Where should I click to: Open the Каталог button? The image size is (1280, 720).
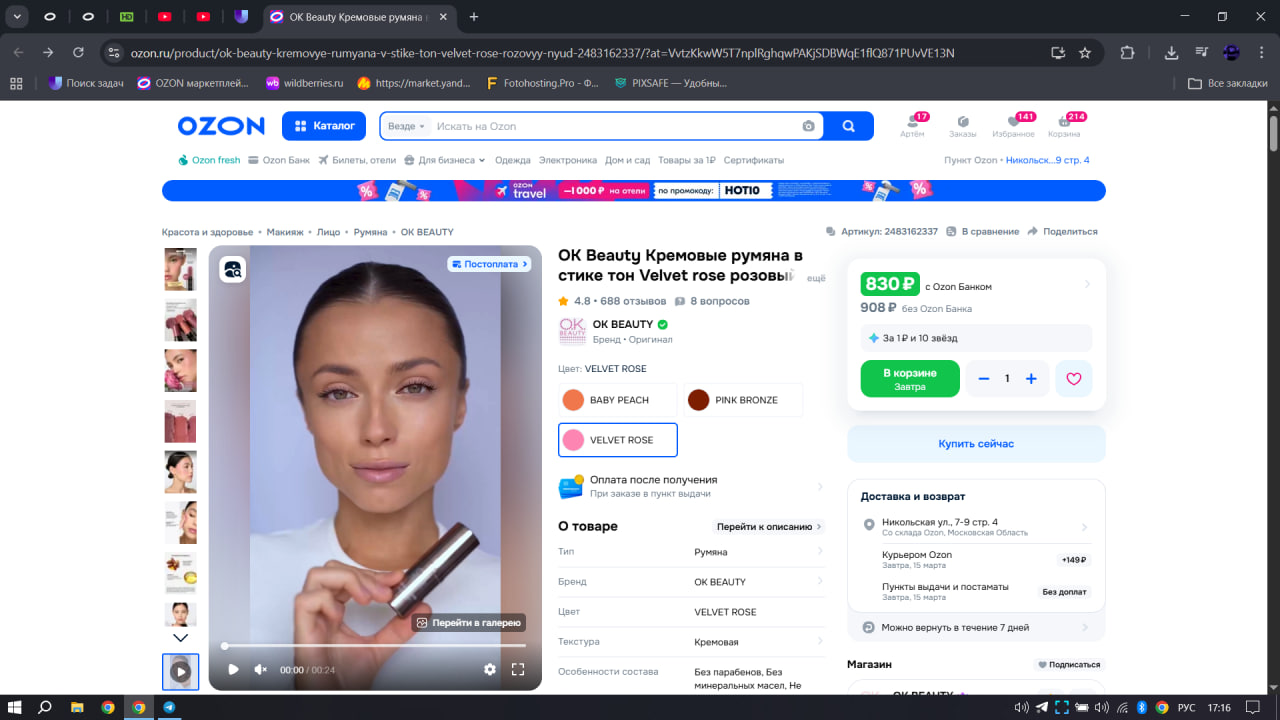point(324,126)
